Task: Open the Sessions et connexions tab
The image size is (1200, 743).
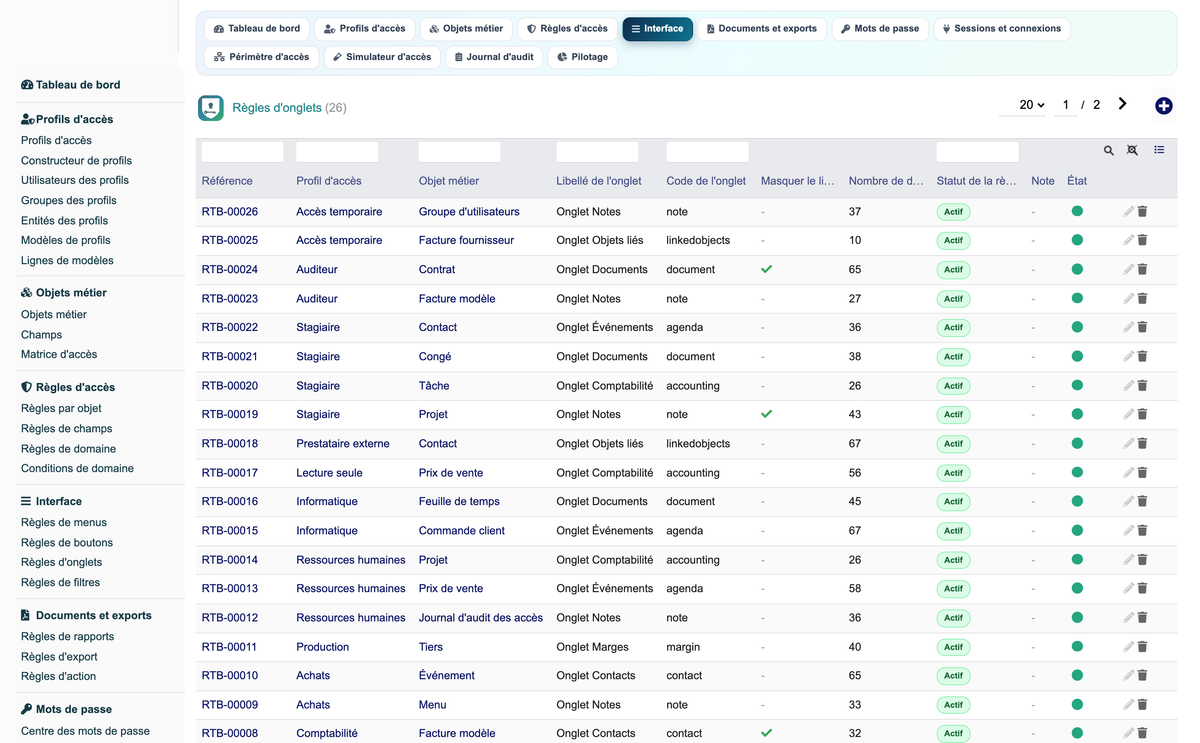Action: [x=1002, y=29]
